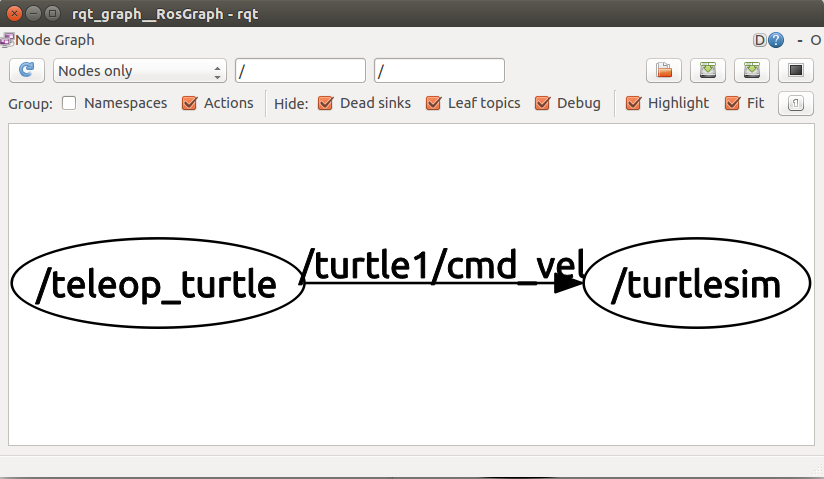Click the dash button in Node Graph header

point(800,40)
